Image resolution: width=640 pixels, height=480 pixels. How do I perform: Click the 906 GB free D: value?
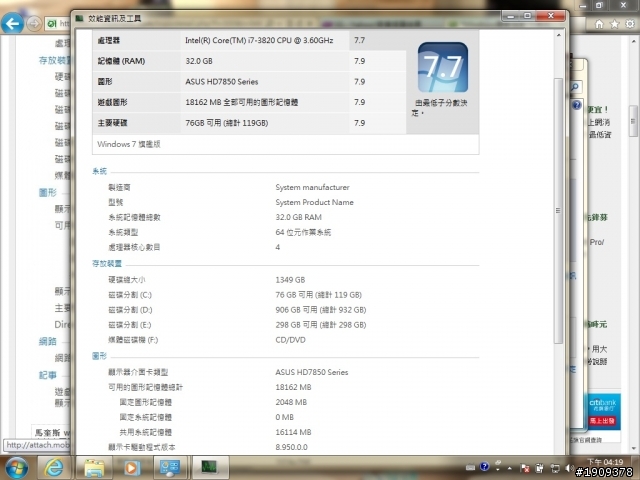coord(320,310)
